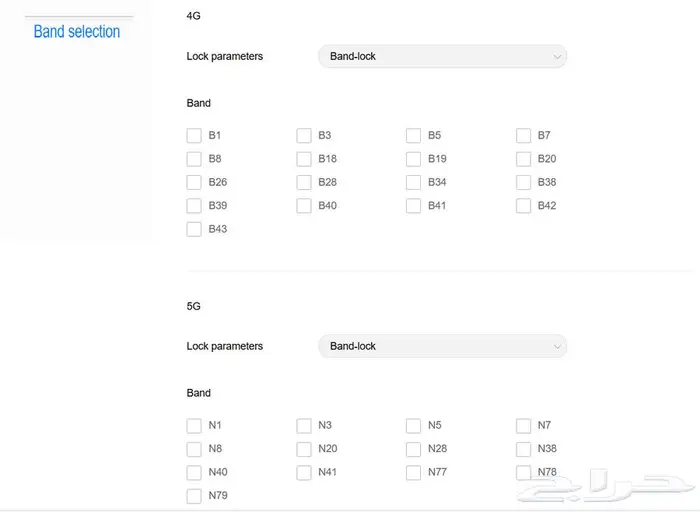Toggle the N40 band checkbox

click(194, 473)
